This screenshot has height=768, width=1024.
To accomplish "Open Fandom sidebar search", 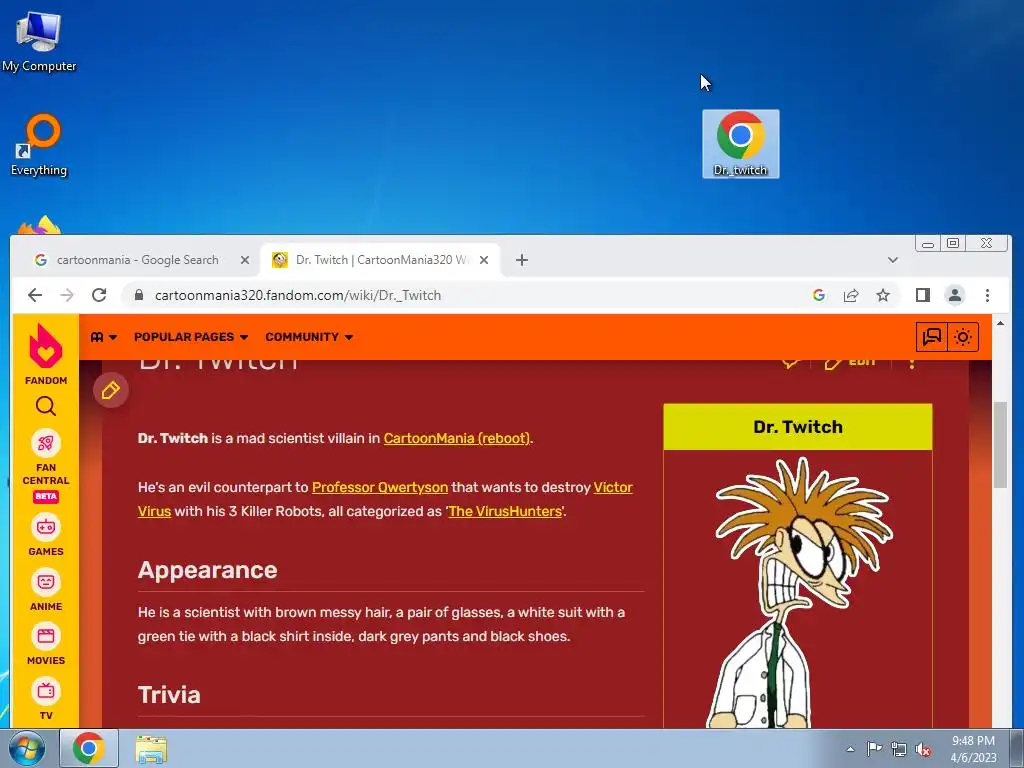I will [46, 406].
